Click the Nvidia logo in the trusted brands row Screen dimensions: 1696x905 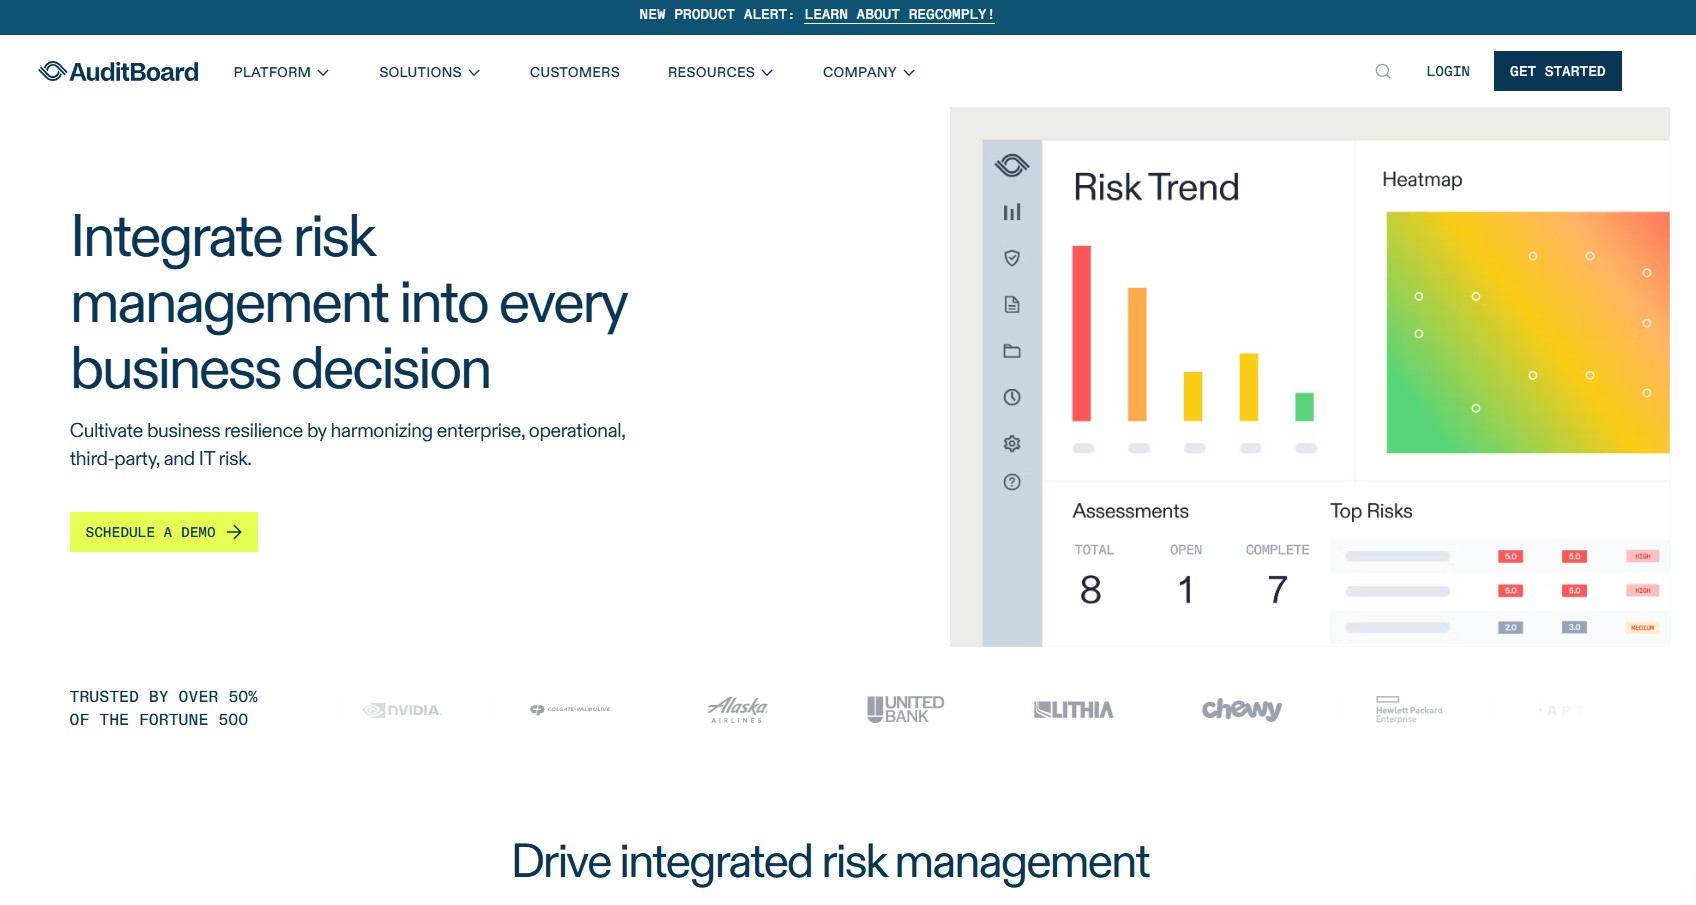(402, 710)
